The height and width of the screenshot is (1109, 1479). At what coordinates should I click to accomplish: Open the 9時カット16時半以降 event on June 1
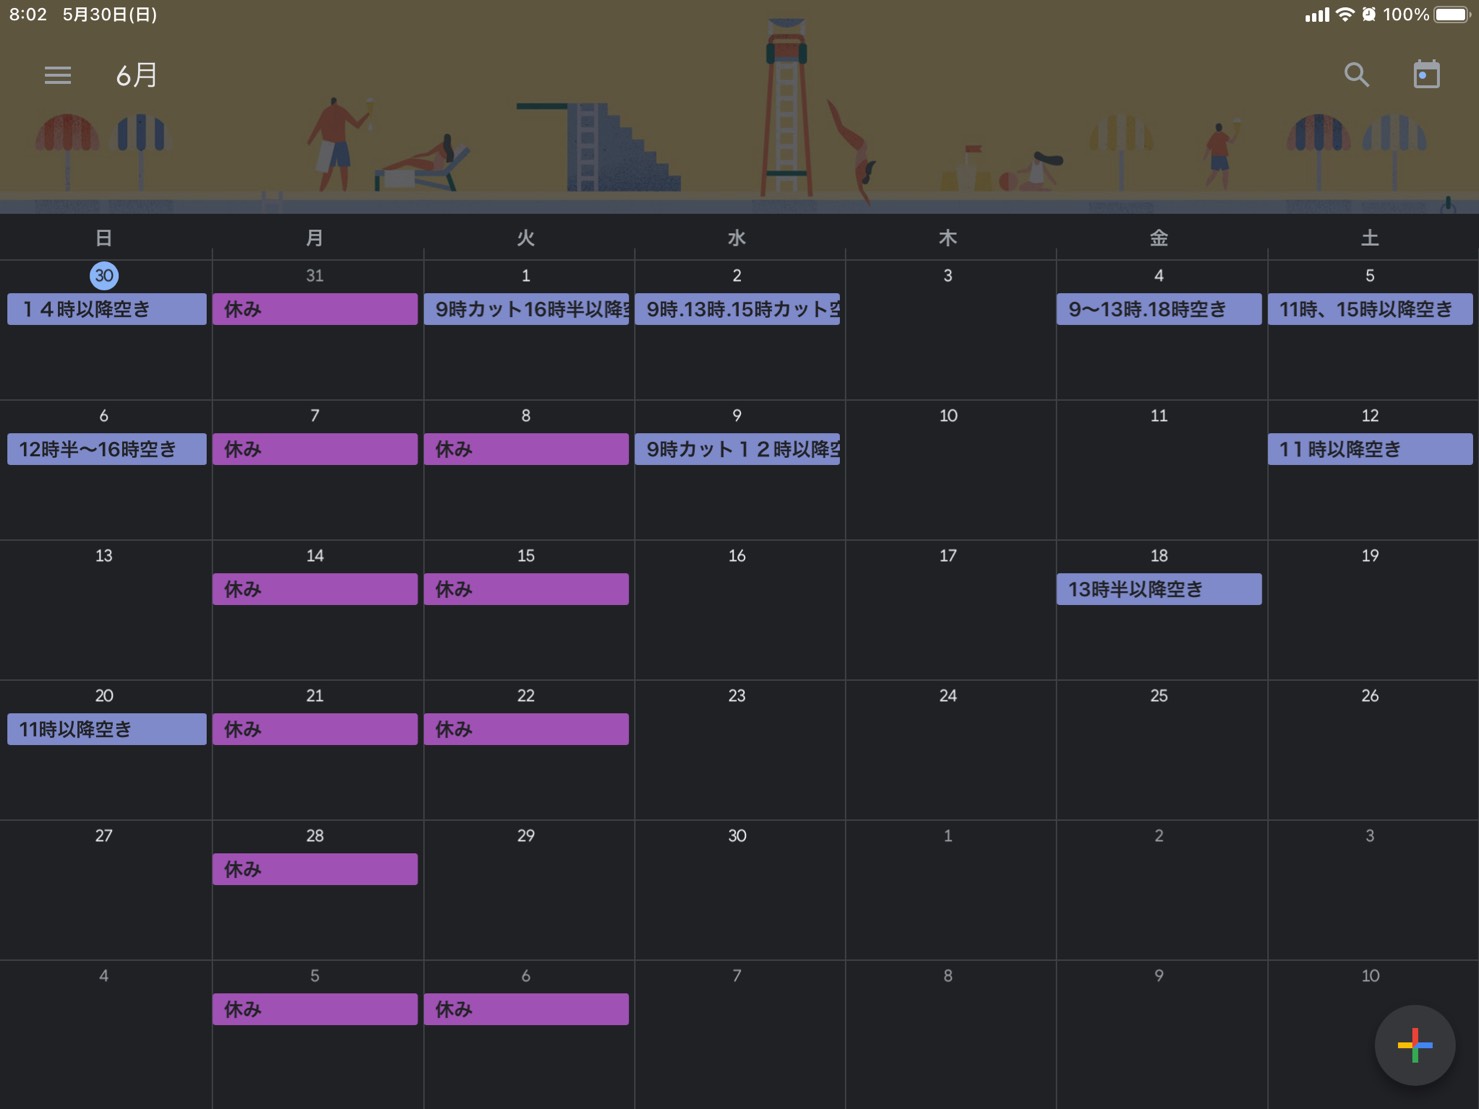[526, 309]
